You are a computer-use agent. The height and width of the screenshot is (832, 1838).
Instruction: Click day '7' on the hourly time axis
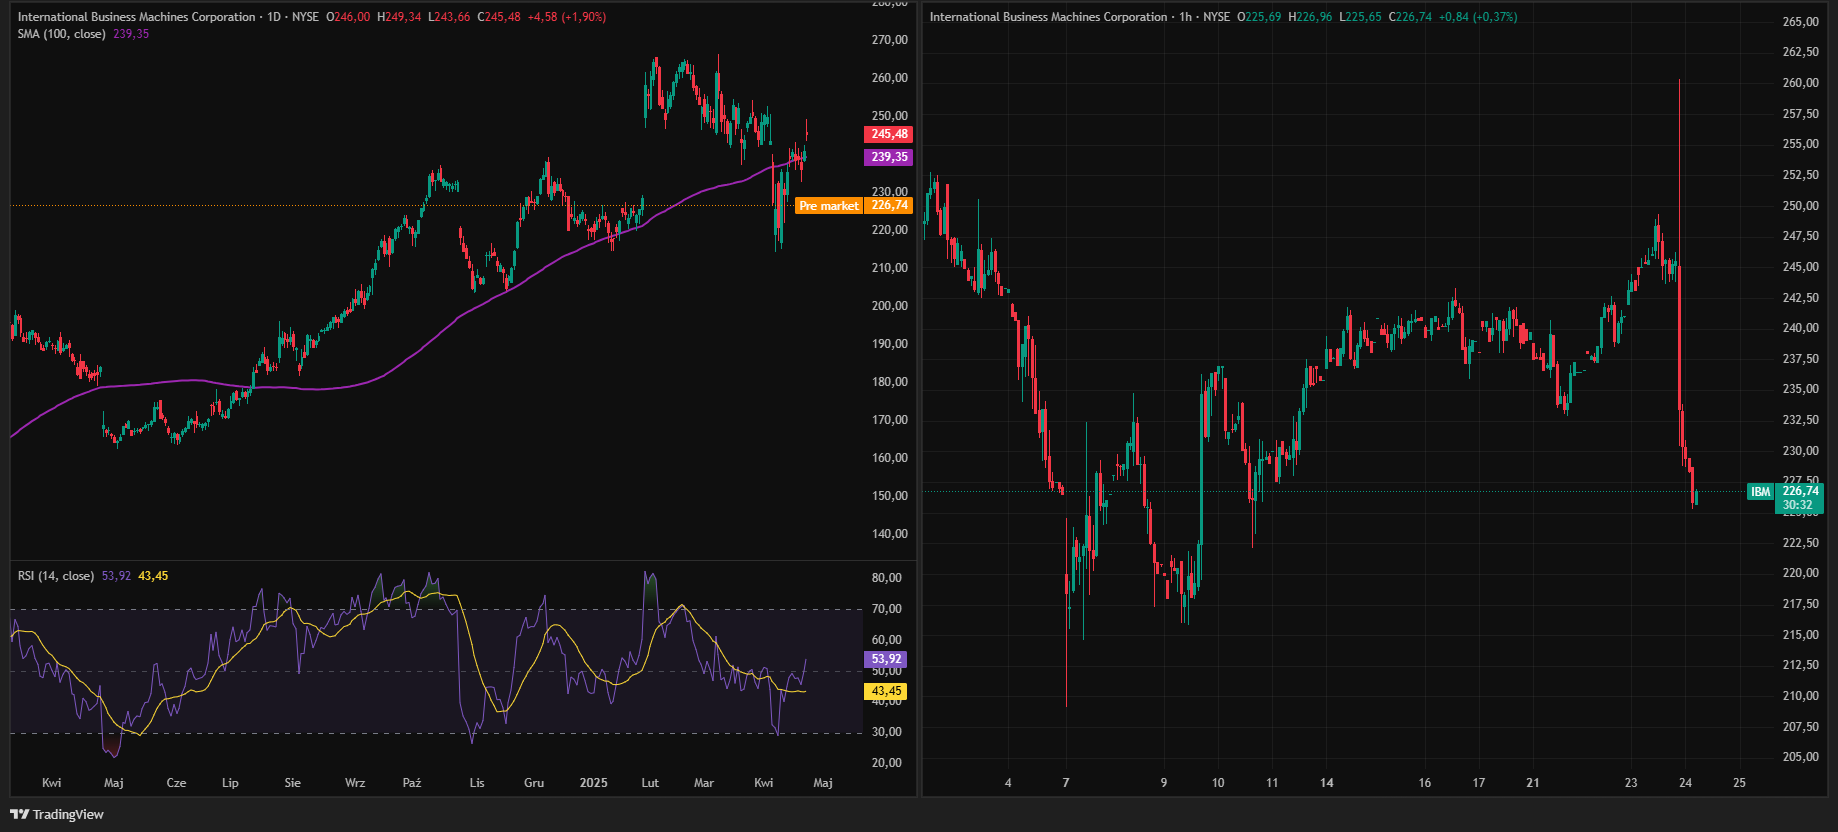point(1066,783)
